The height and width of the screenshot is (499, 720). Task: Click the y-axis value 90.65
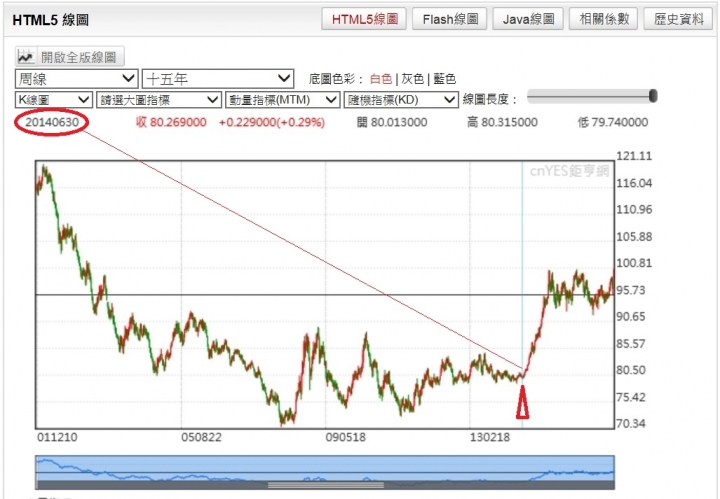pyautogui.click(x=631, y=317)
